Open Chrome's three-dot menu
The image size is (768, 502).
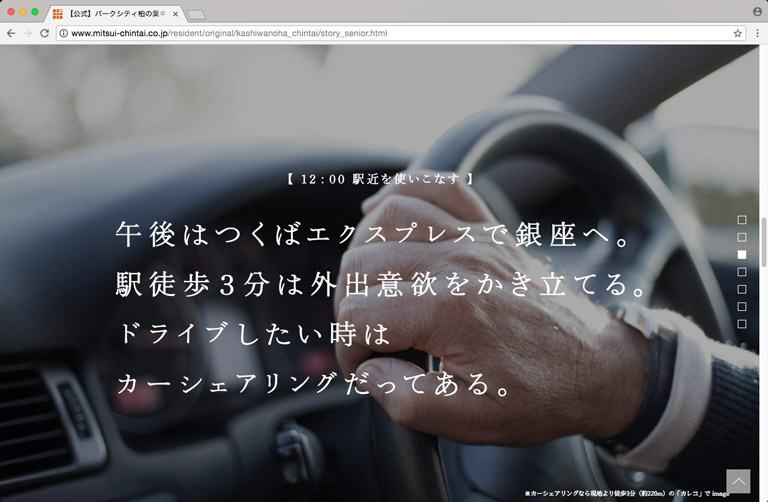coord(757,33)
